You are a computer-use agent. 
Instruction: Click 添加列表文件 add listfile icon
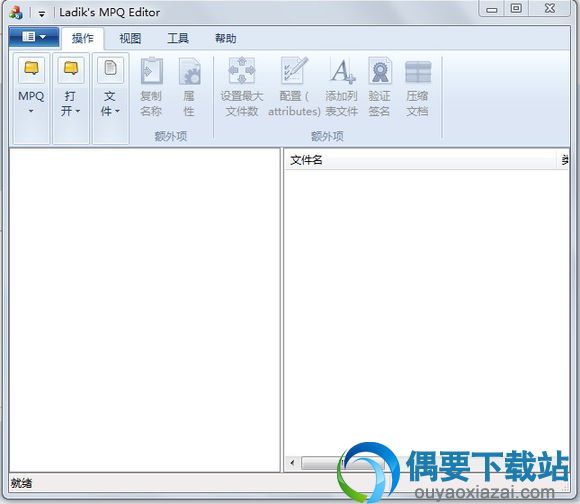343,70
